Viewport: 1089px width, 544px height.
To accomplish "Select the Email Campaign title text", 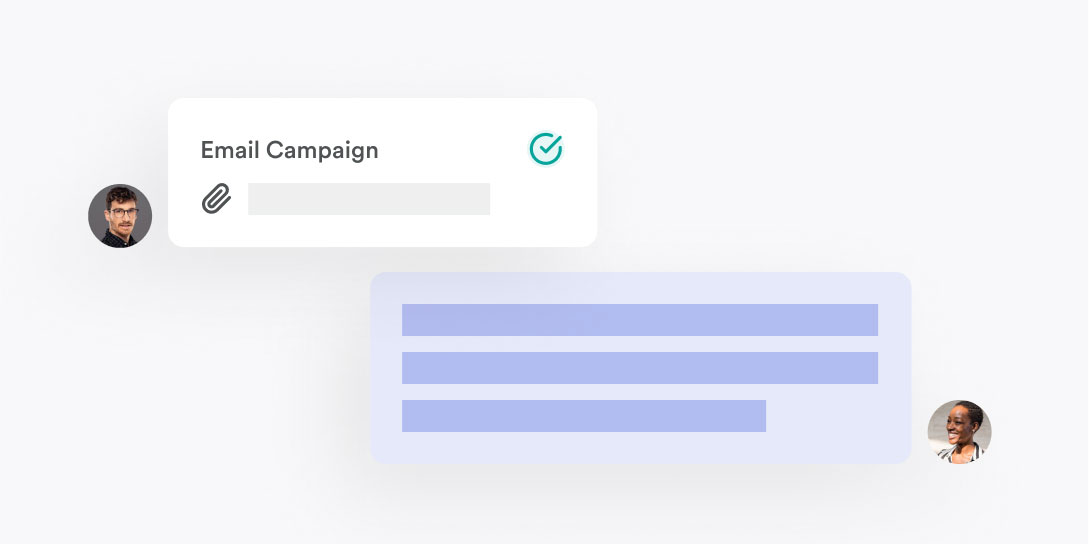I will pyautogui.click(x=290, y=150).
